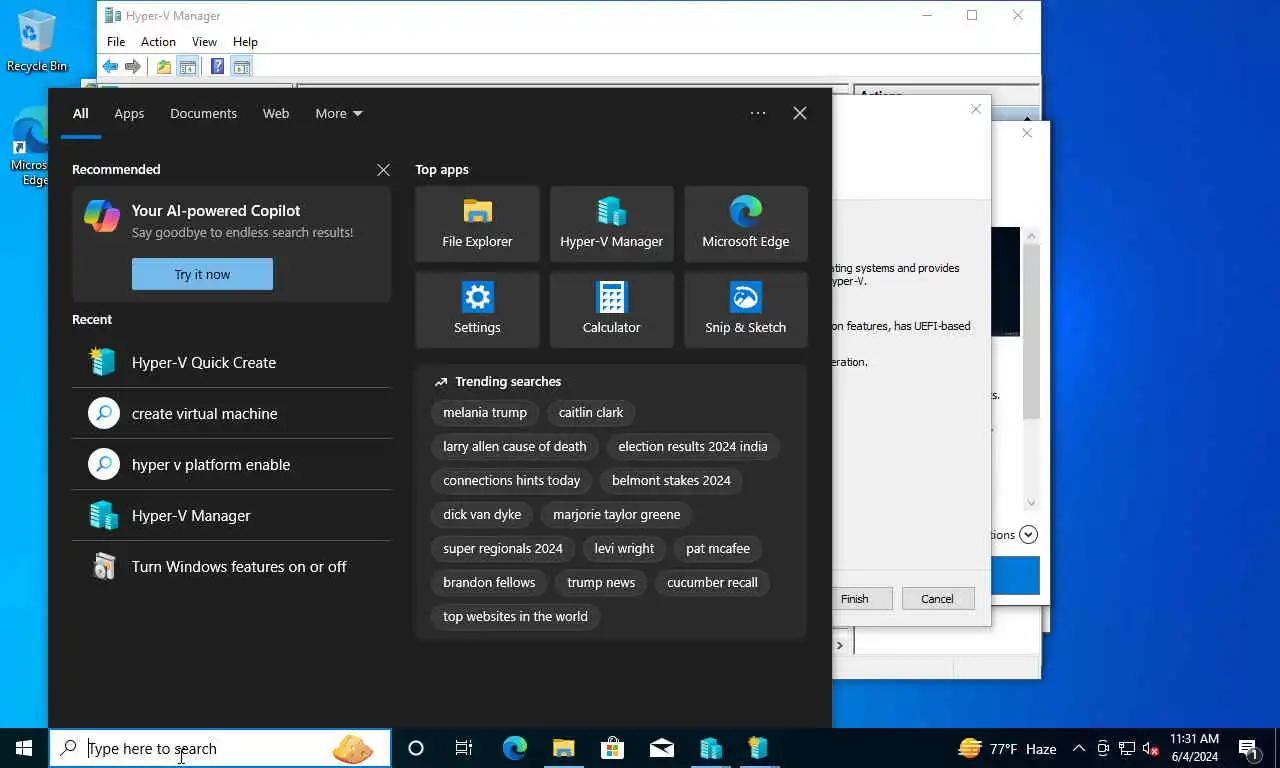This screenshot has width=1280, height=768.
Task: Close the wizard dialog behind search
Action: [x=976, y=109]
